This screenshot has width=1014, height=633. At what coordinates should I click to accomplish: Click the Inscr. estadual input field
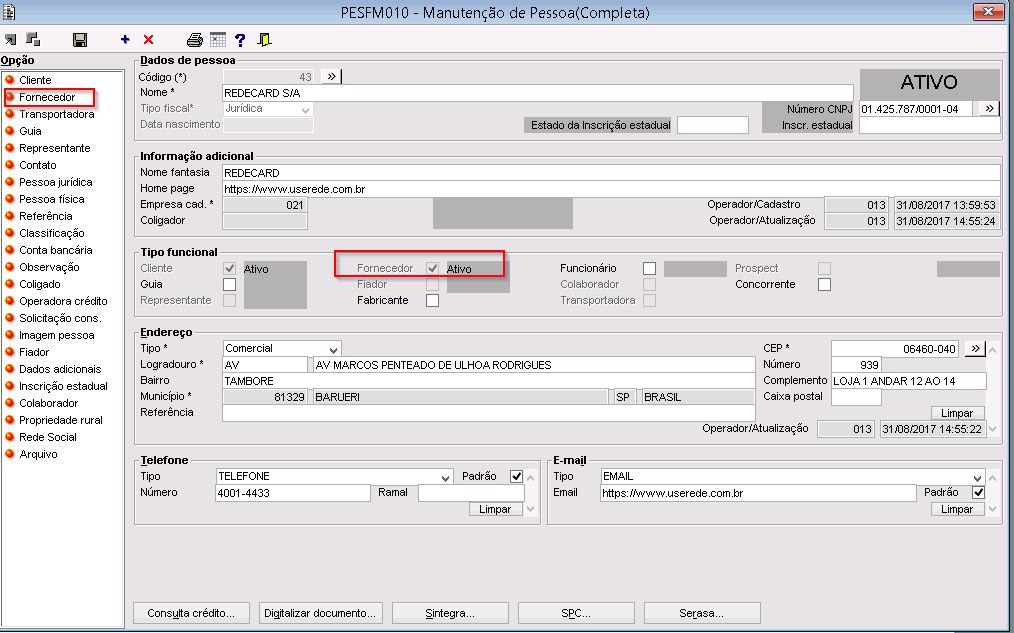929,125
